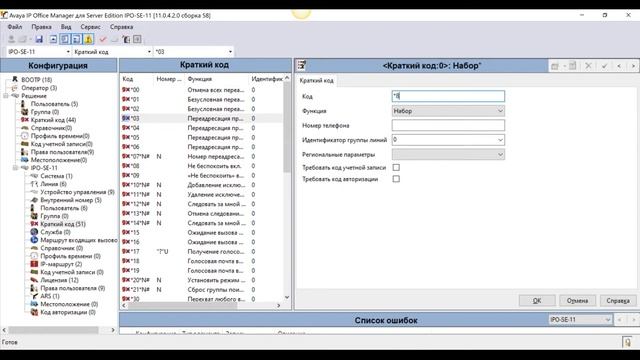Enable Требовать код учетной записи checkbox
The height and width of the screenshot is (360, 640).
[396, 167]
